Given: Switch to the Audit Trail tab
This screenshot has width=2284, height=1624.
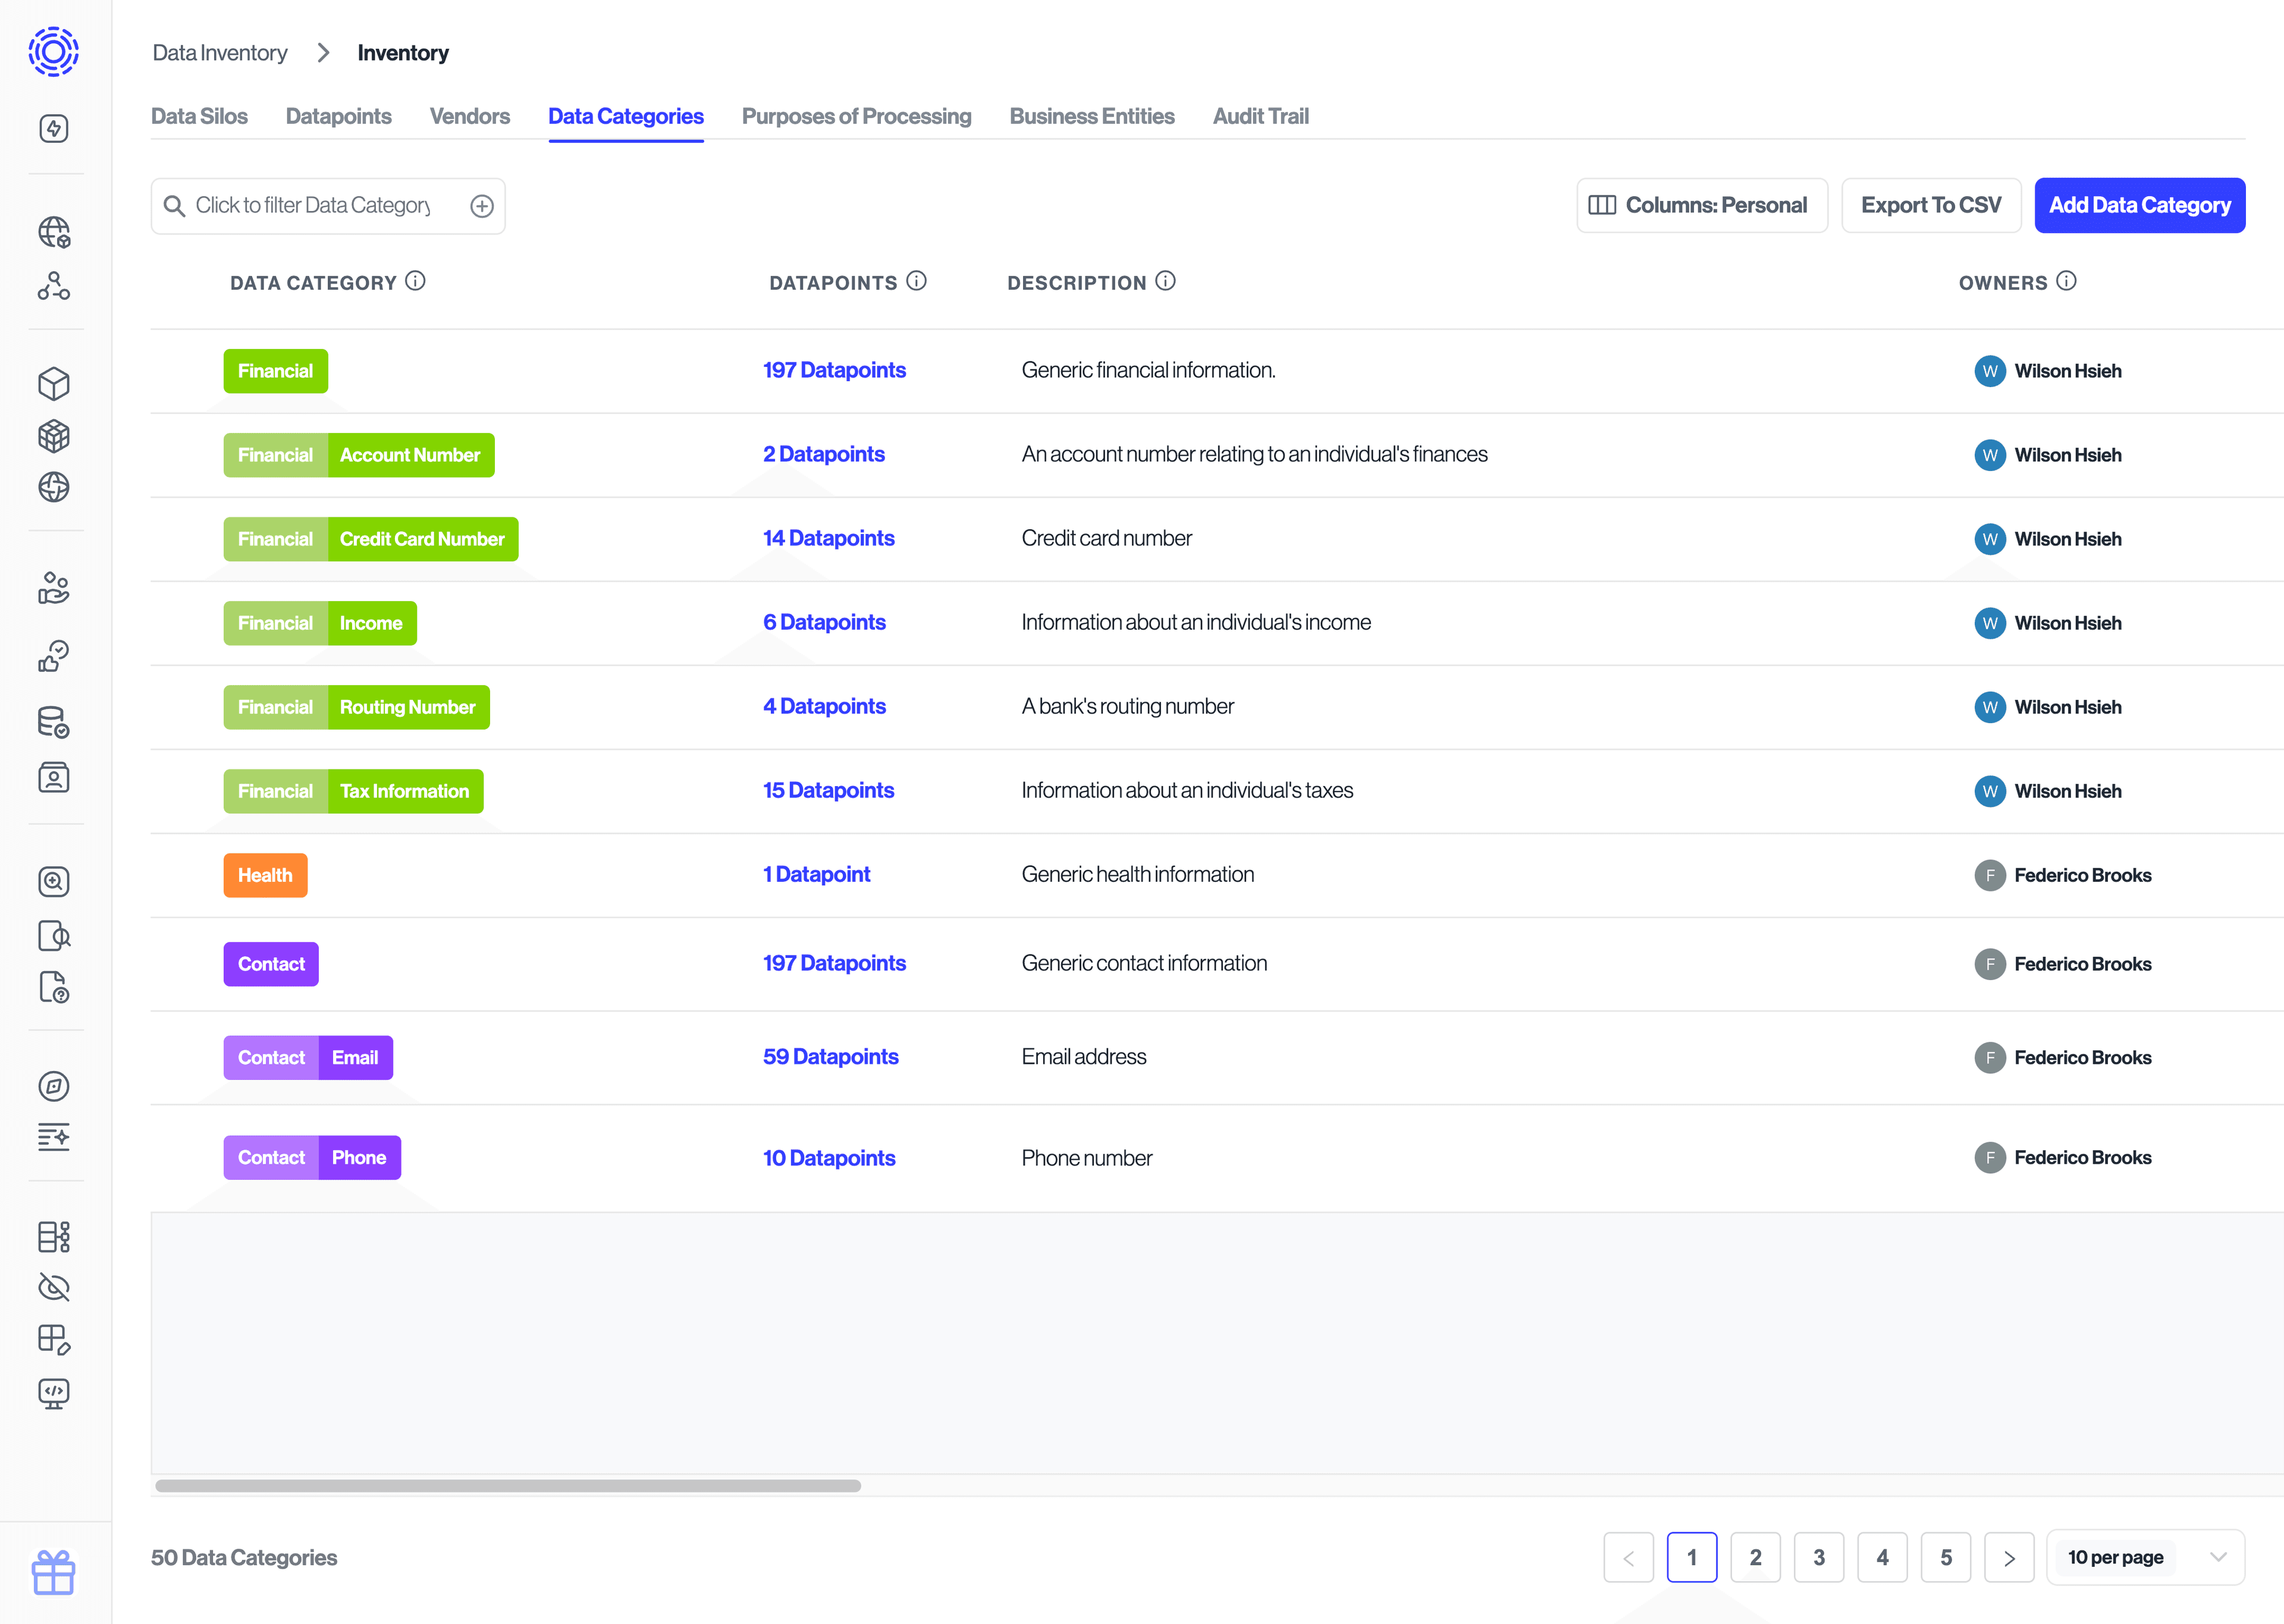Looking at the screenshot, I should coord(1261,116).
